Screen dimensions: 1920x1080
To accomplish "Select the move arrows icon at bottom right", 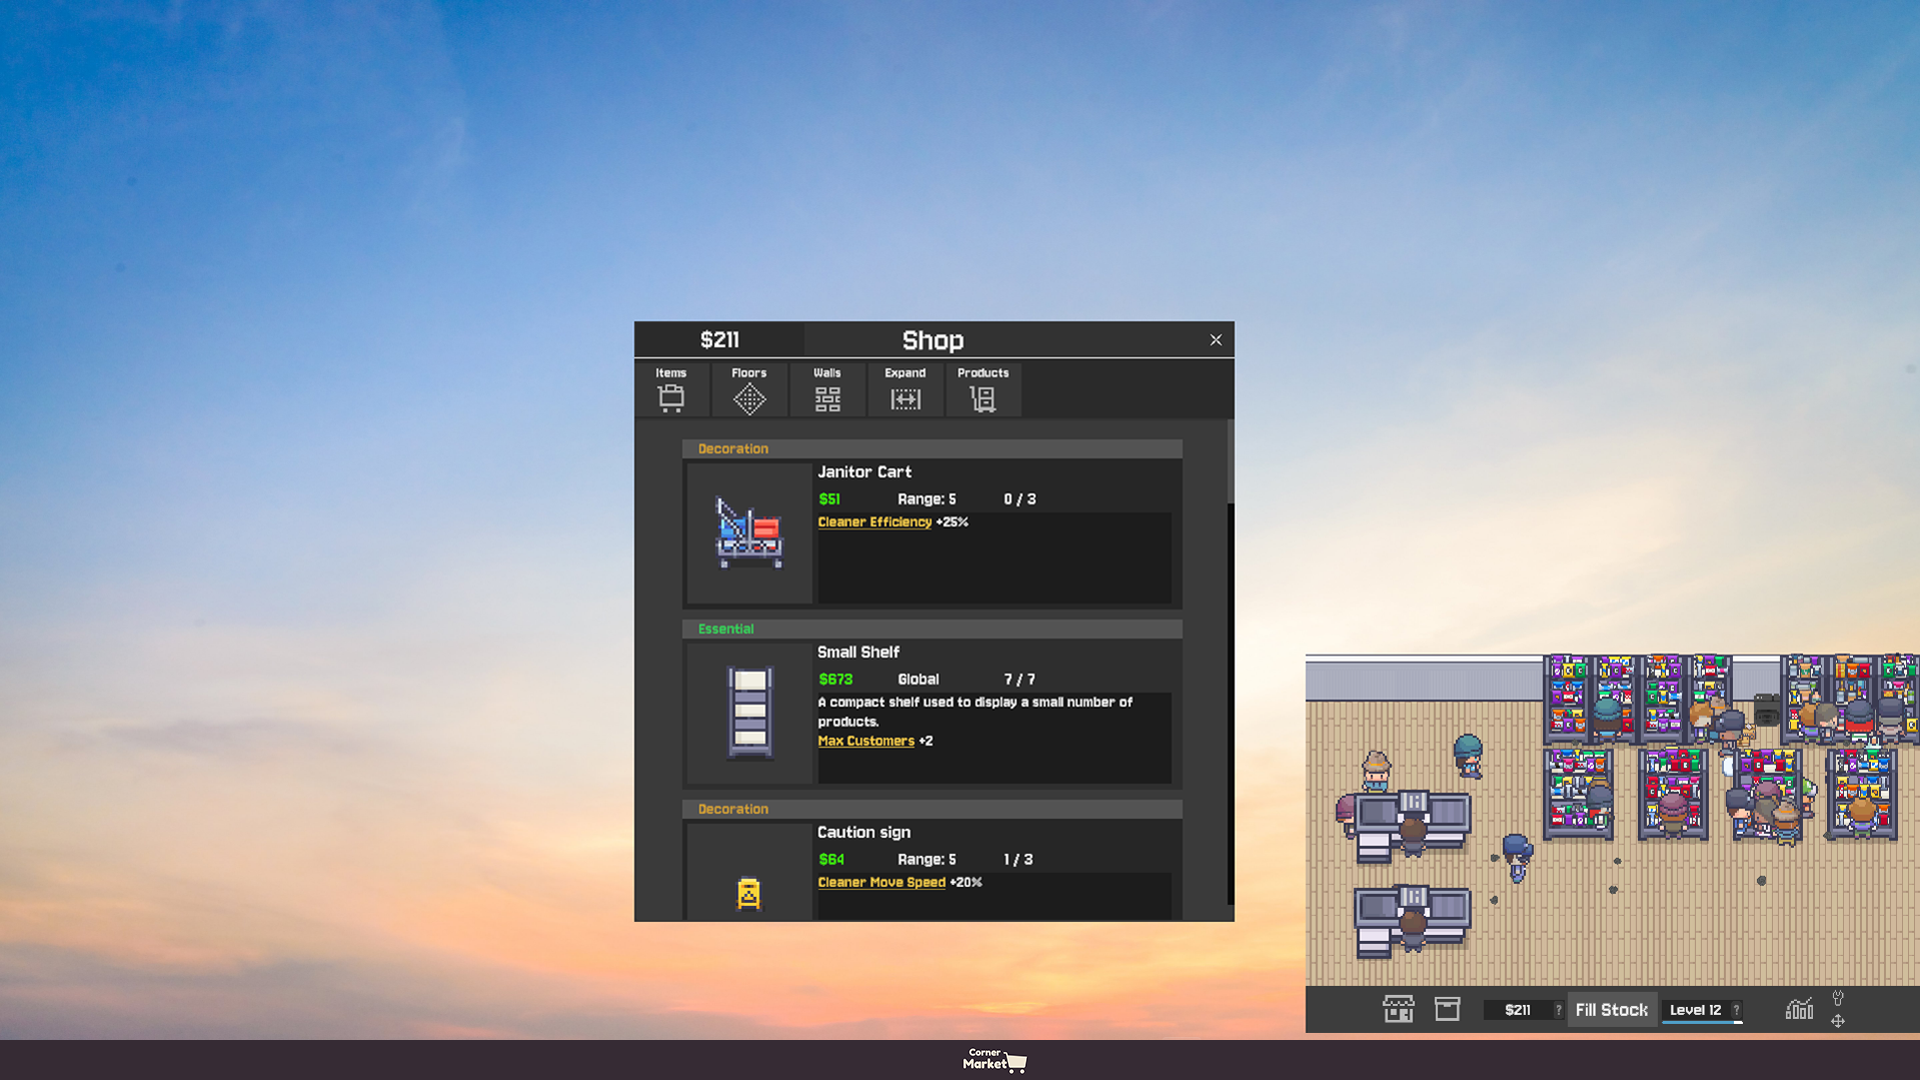I will (x=1839, y=1021).
